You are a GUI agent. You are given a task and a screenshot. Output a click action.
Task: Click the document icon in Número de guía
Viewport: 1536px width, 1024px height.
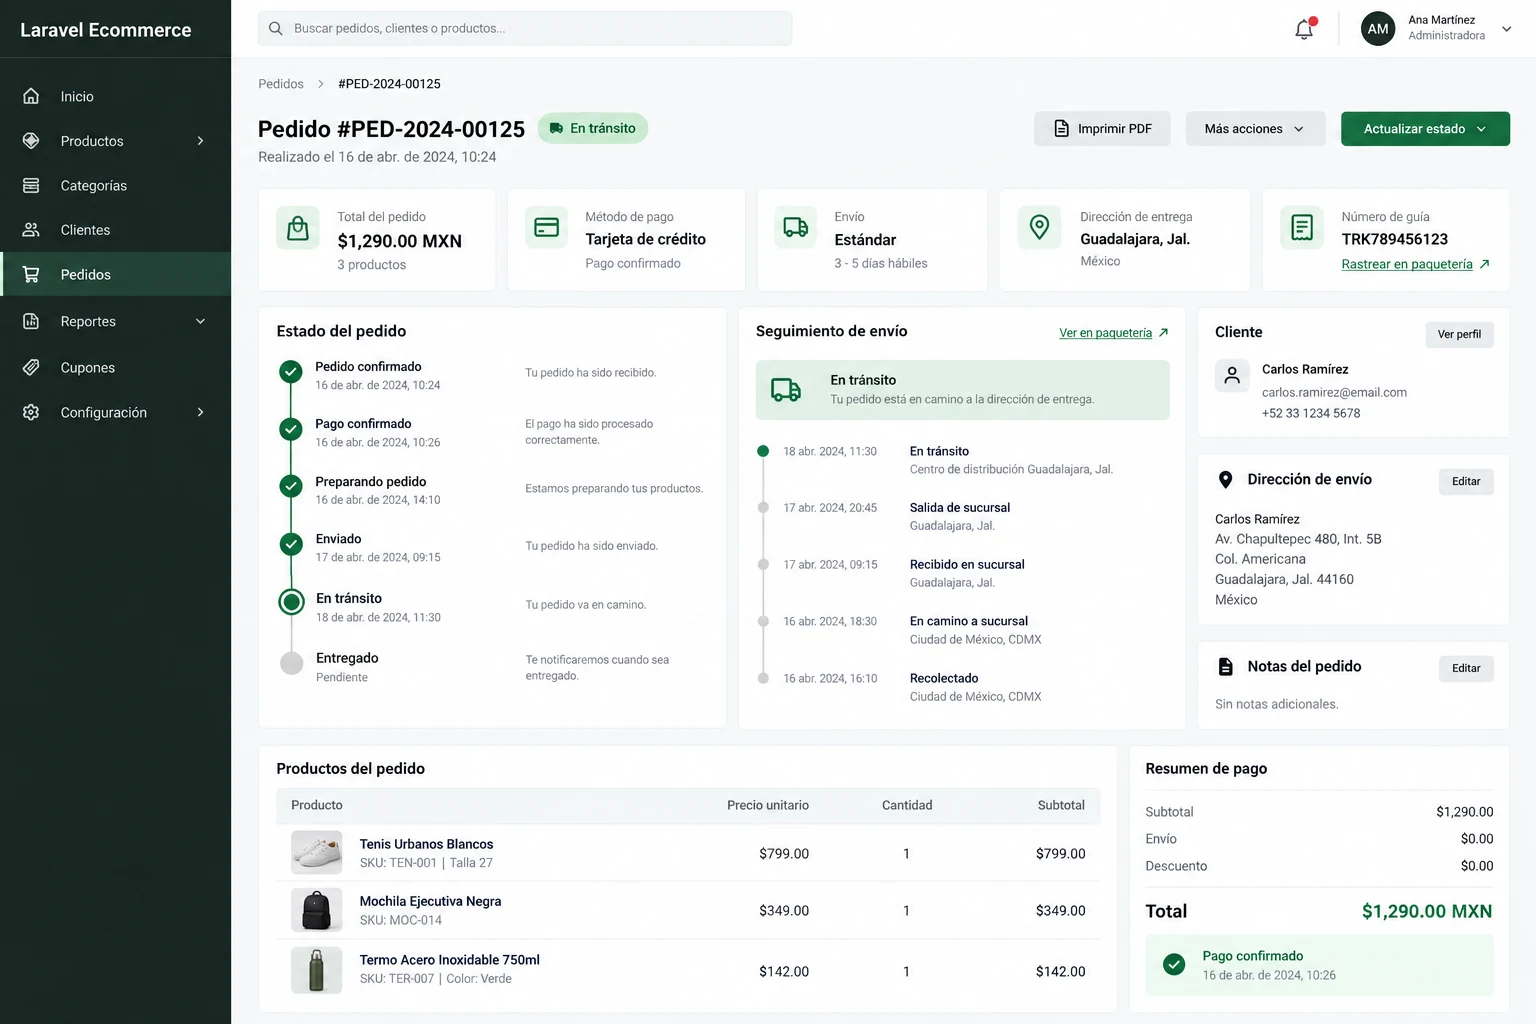[1302, 228]
